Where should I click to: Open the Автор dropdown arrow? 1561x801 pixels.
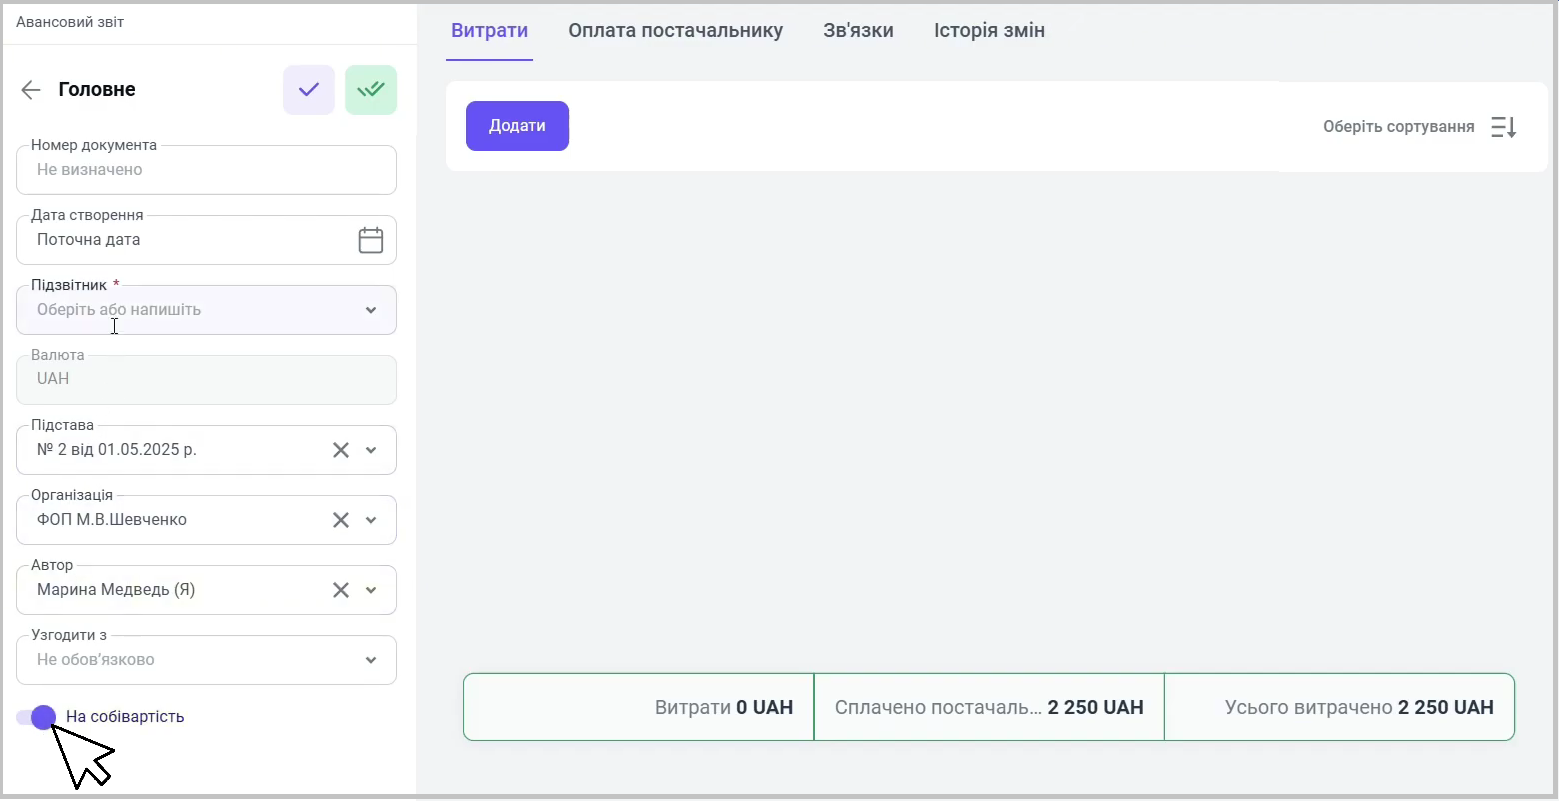(371, 590)
